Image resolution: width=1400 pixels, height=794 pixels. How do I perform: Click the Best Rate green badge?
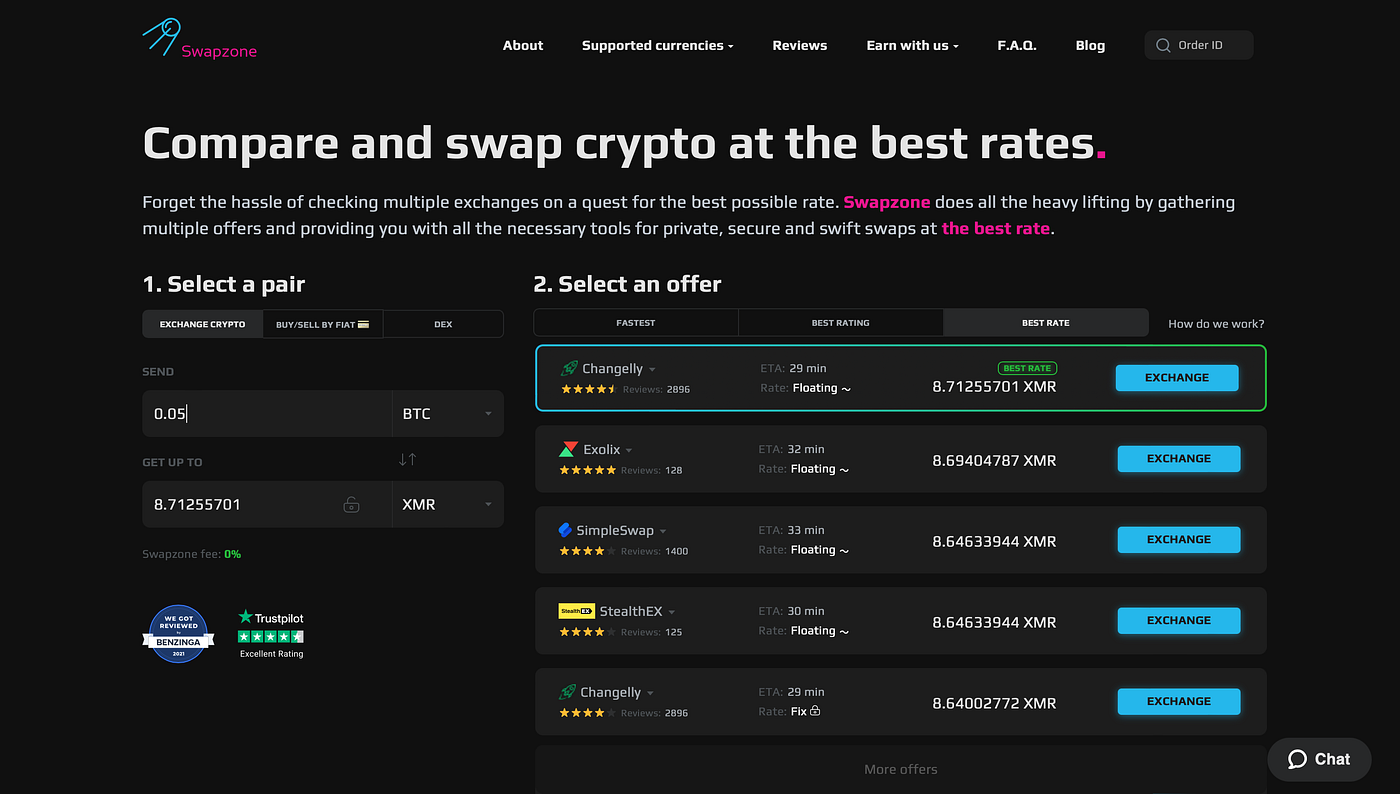(x=1027, y=368)
